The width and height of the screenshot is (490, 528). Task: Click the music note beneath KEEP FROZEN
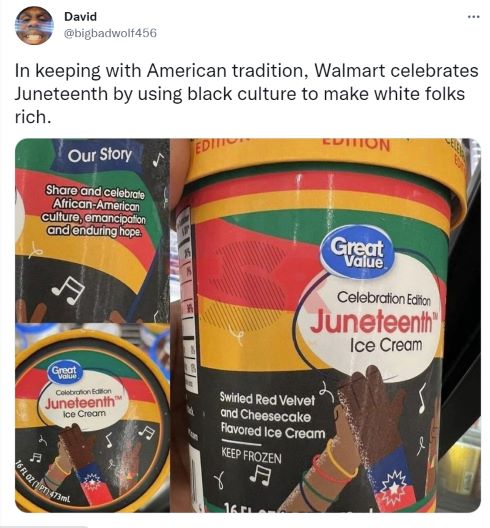260,475
